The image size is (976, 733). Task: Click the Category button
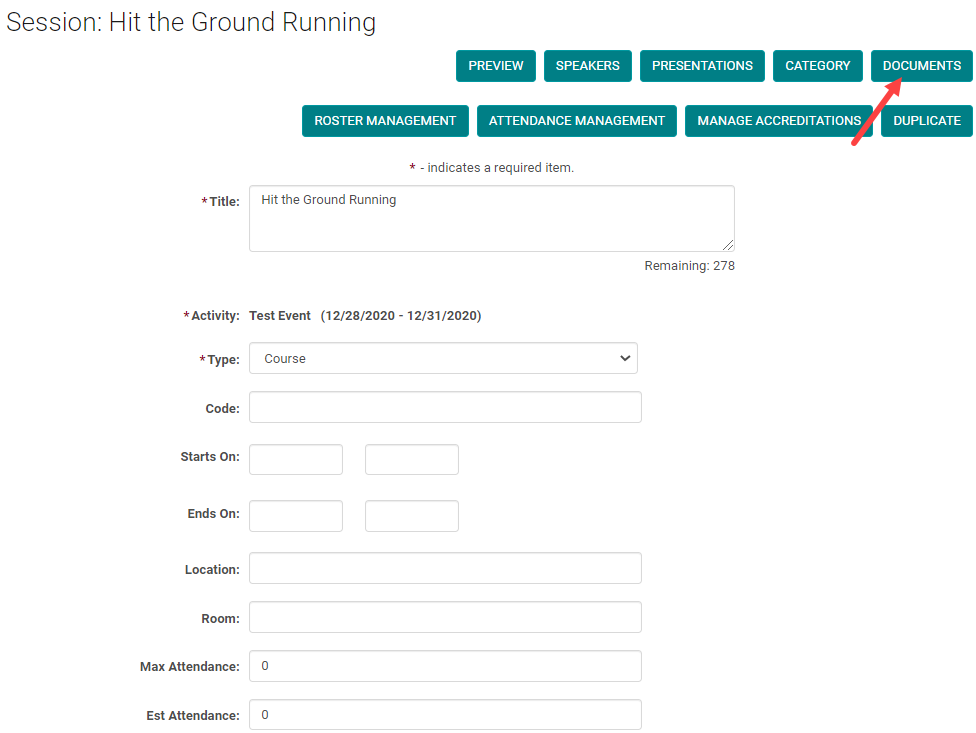click(817, 66)
